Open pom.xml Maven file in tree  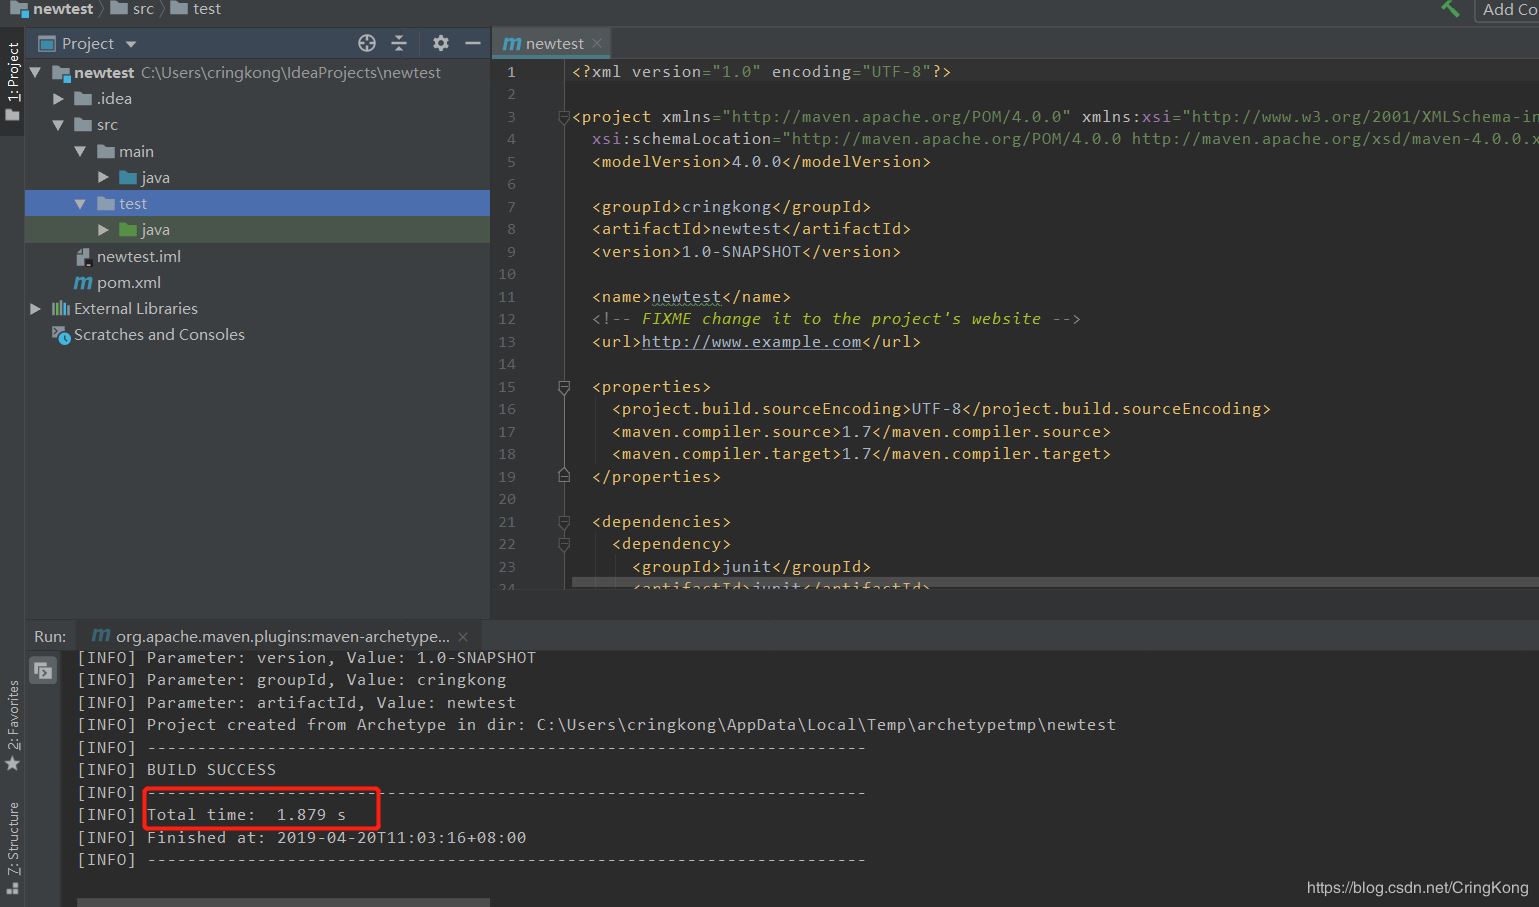[x=128, y=282]
